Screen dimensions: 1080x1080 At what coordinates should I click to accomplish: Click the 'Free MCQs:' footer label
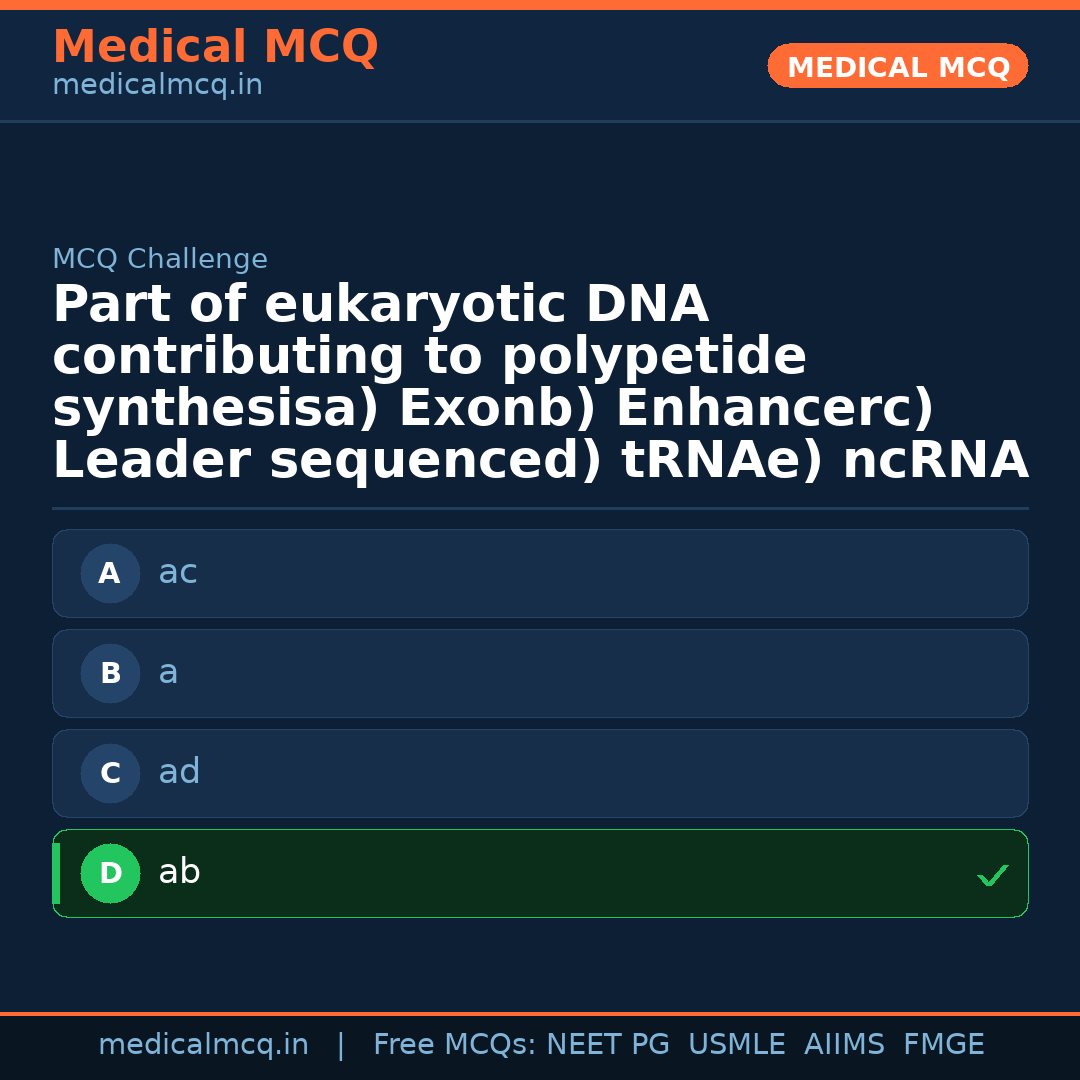tap(455, 1045)
